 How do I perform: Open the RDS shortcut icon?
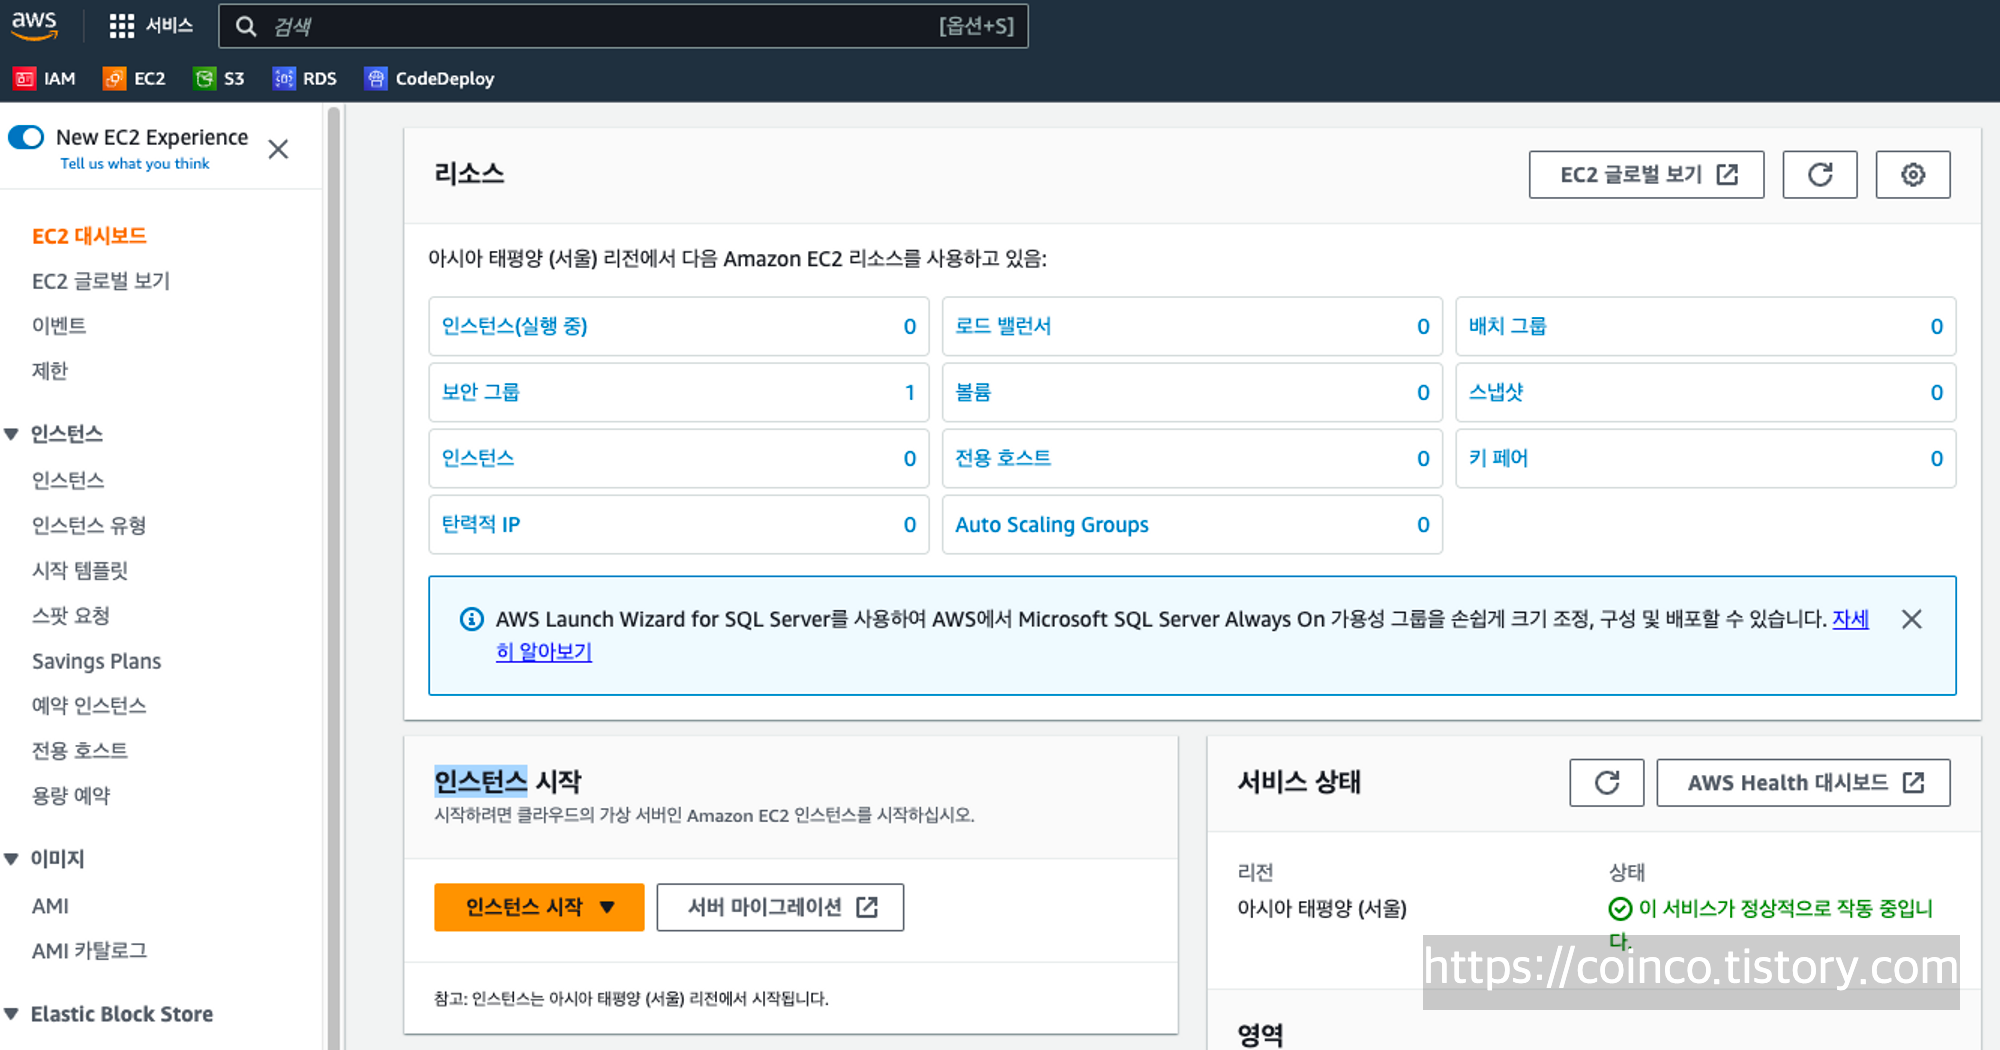pyautogui.click(x=284, y=78)
